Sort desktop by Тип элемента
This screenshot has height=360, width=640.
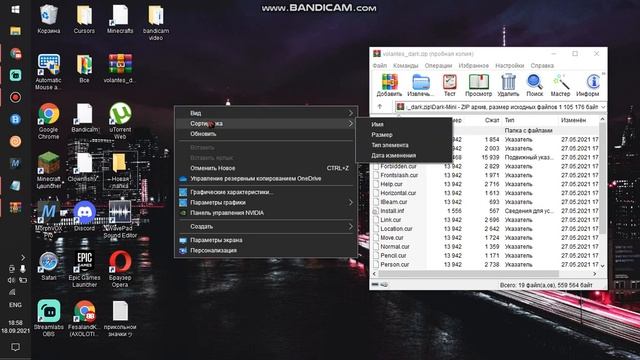tap(404, 145)
